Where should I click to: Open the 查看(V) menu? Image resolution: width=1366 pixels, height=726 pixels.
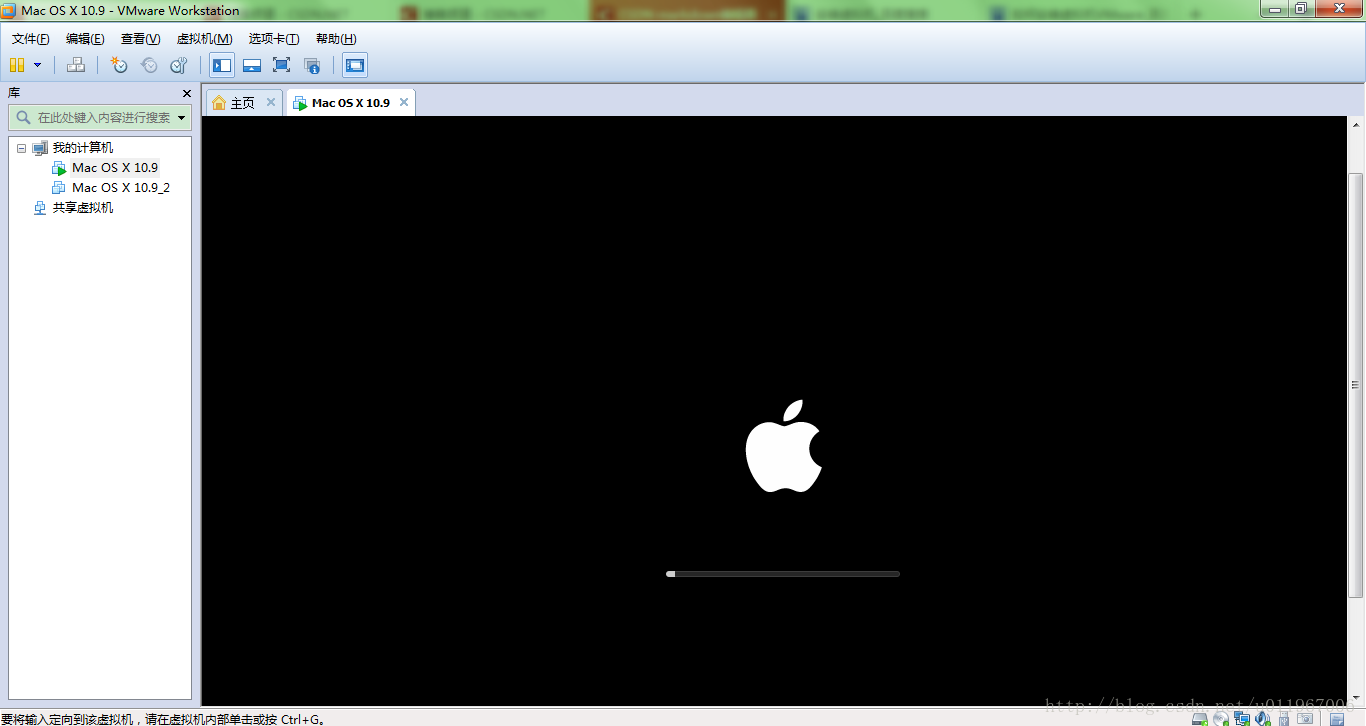click(140, 39)
